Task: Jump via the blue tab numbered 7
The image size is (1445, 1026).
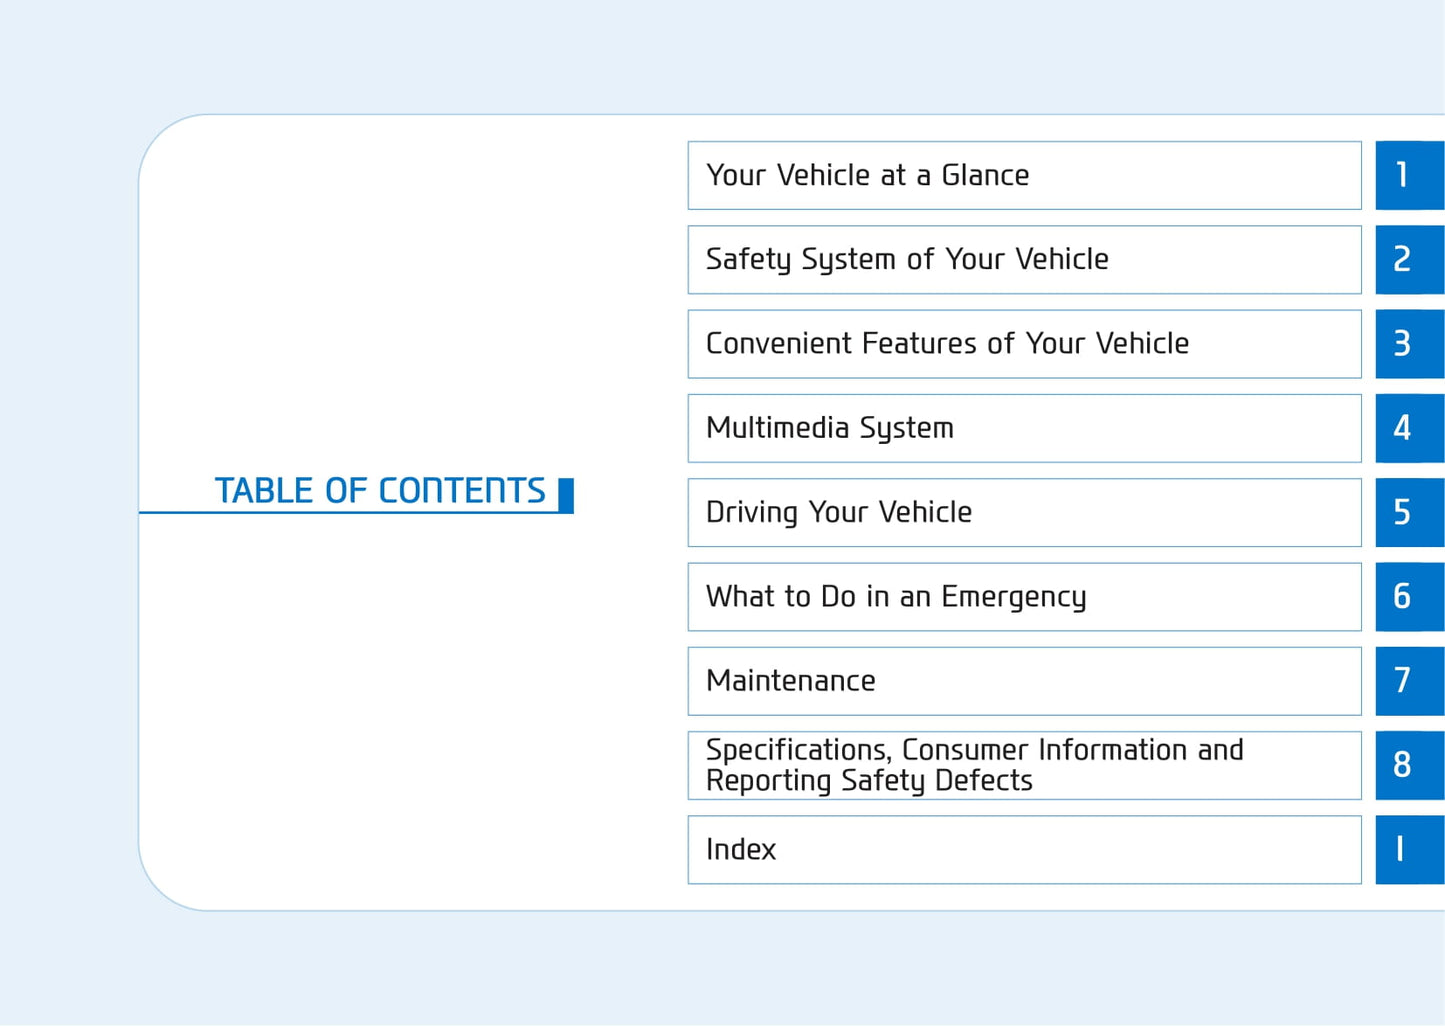Action: click(1409, 681)
